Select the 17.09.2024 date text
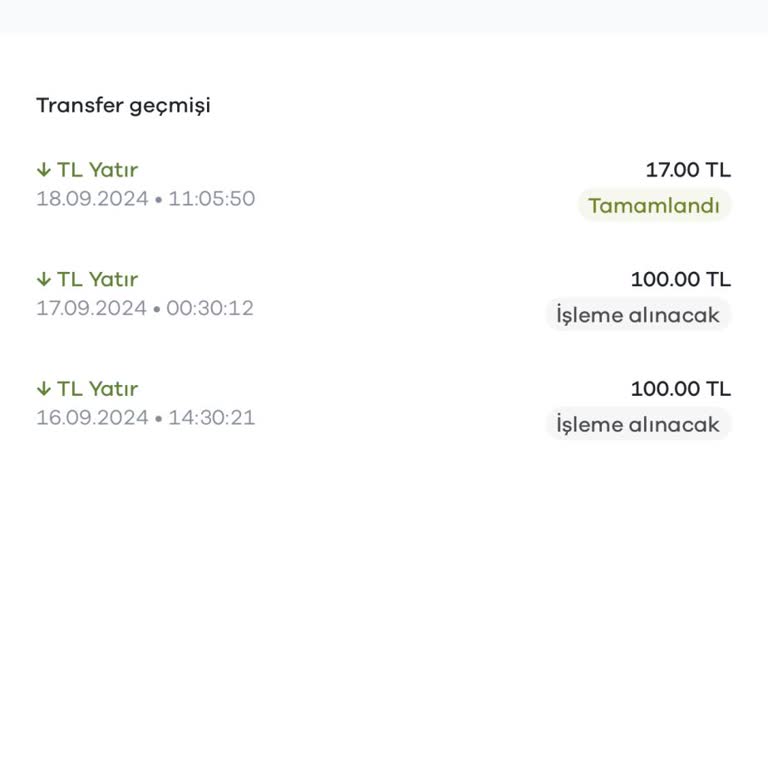The width and height of the screenshot is (768, 768). click(x=91, y=308)
